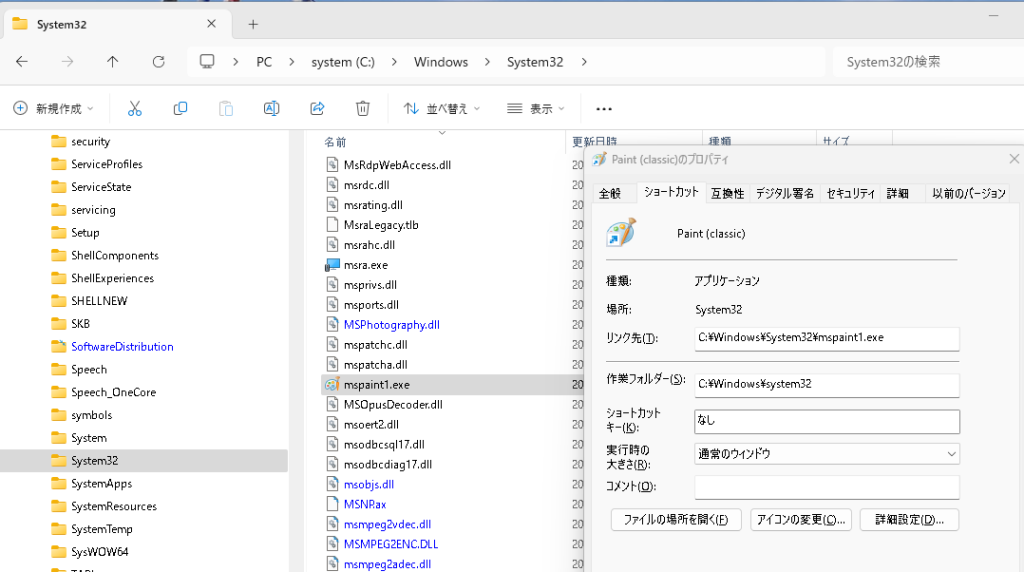
Task: Refresh the System32 folder view
Action: [158, 61]
